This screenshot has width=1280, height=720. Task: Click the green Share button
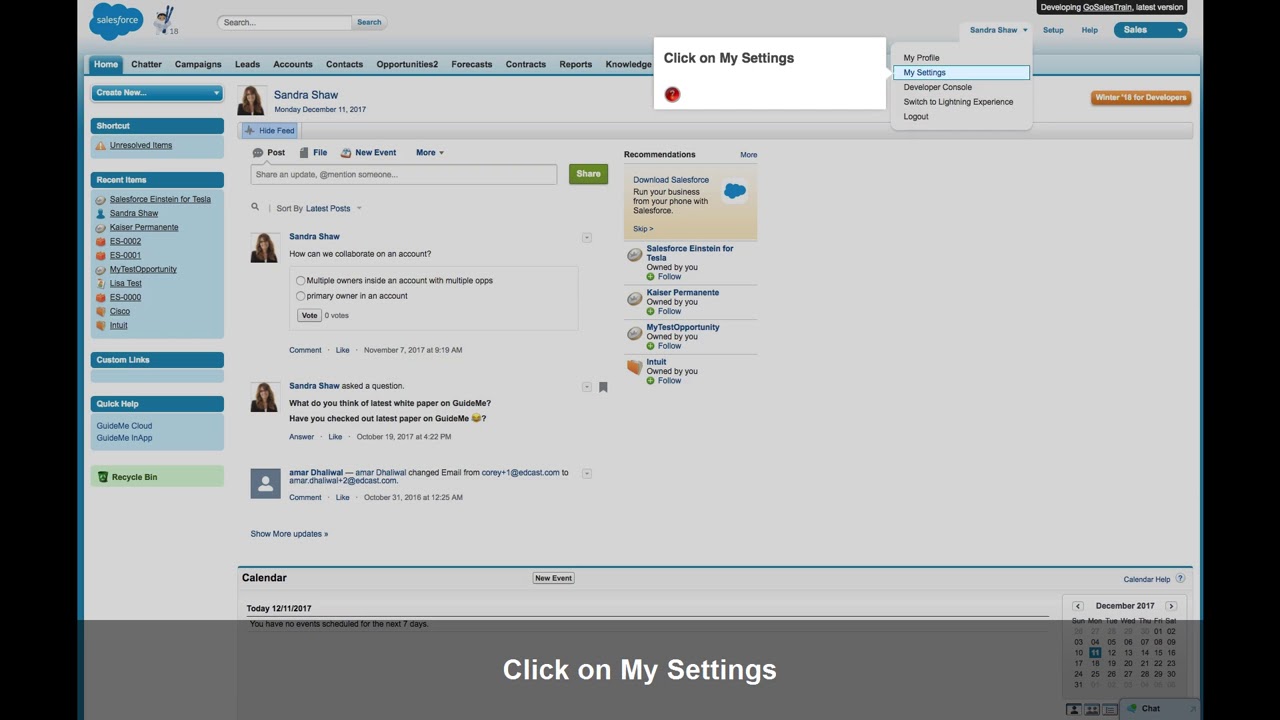coord(588,174)
